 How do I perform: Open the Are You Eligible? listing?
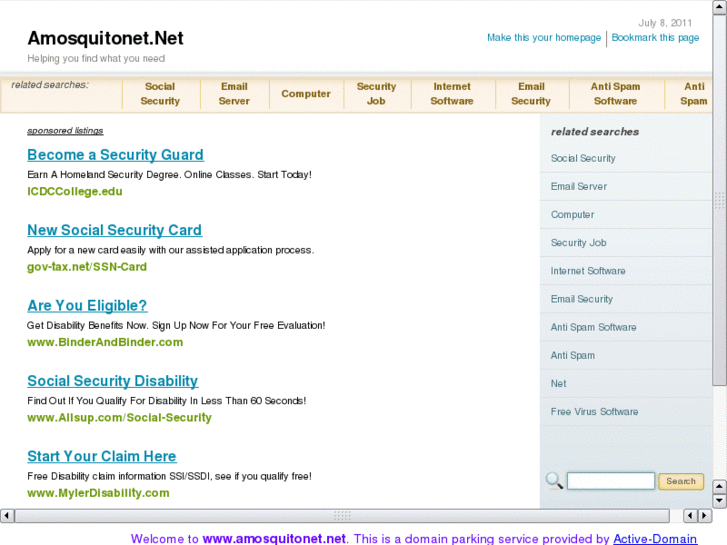coord(87,306)
